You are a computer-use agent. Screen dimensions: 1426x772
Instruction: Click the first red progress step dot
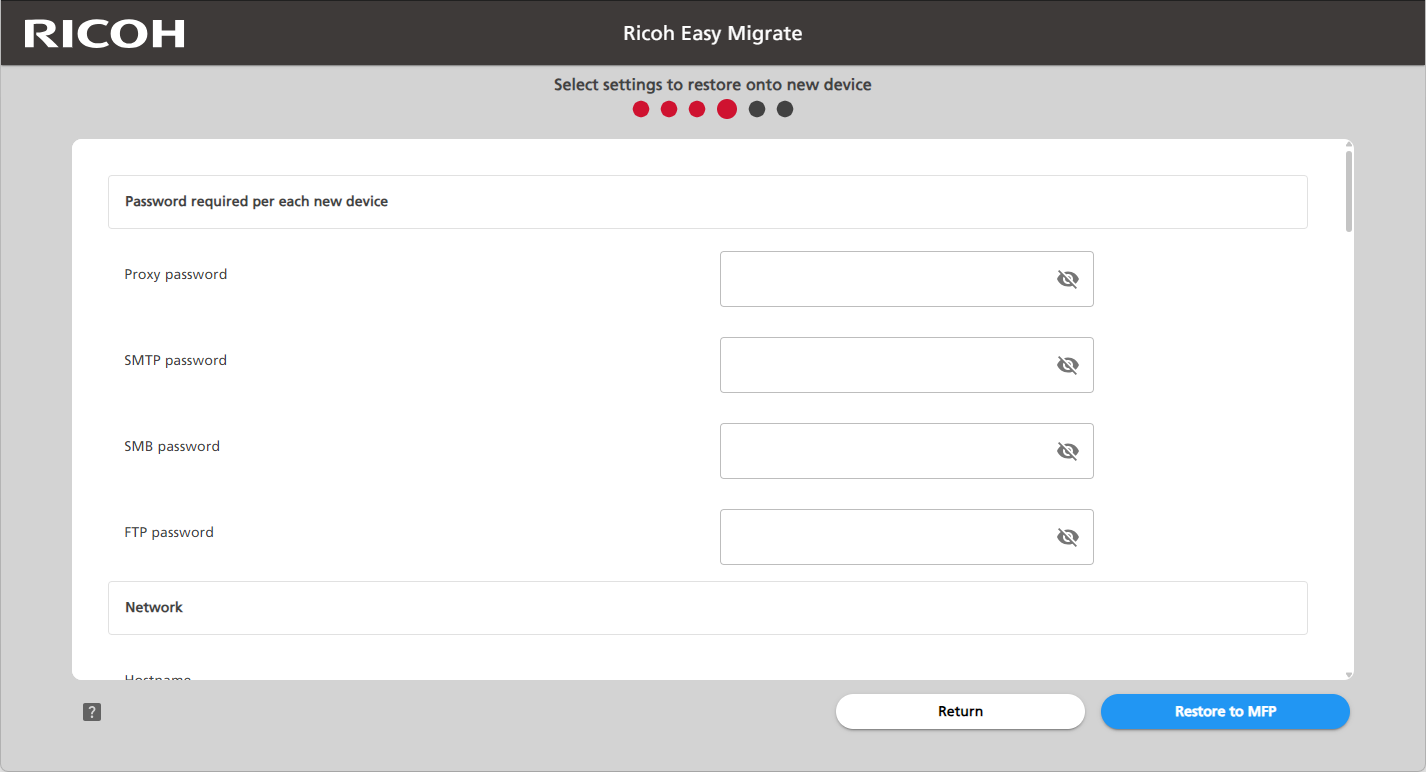tap(641, 109)
